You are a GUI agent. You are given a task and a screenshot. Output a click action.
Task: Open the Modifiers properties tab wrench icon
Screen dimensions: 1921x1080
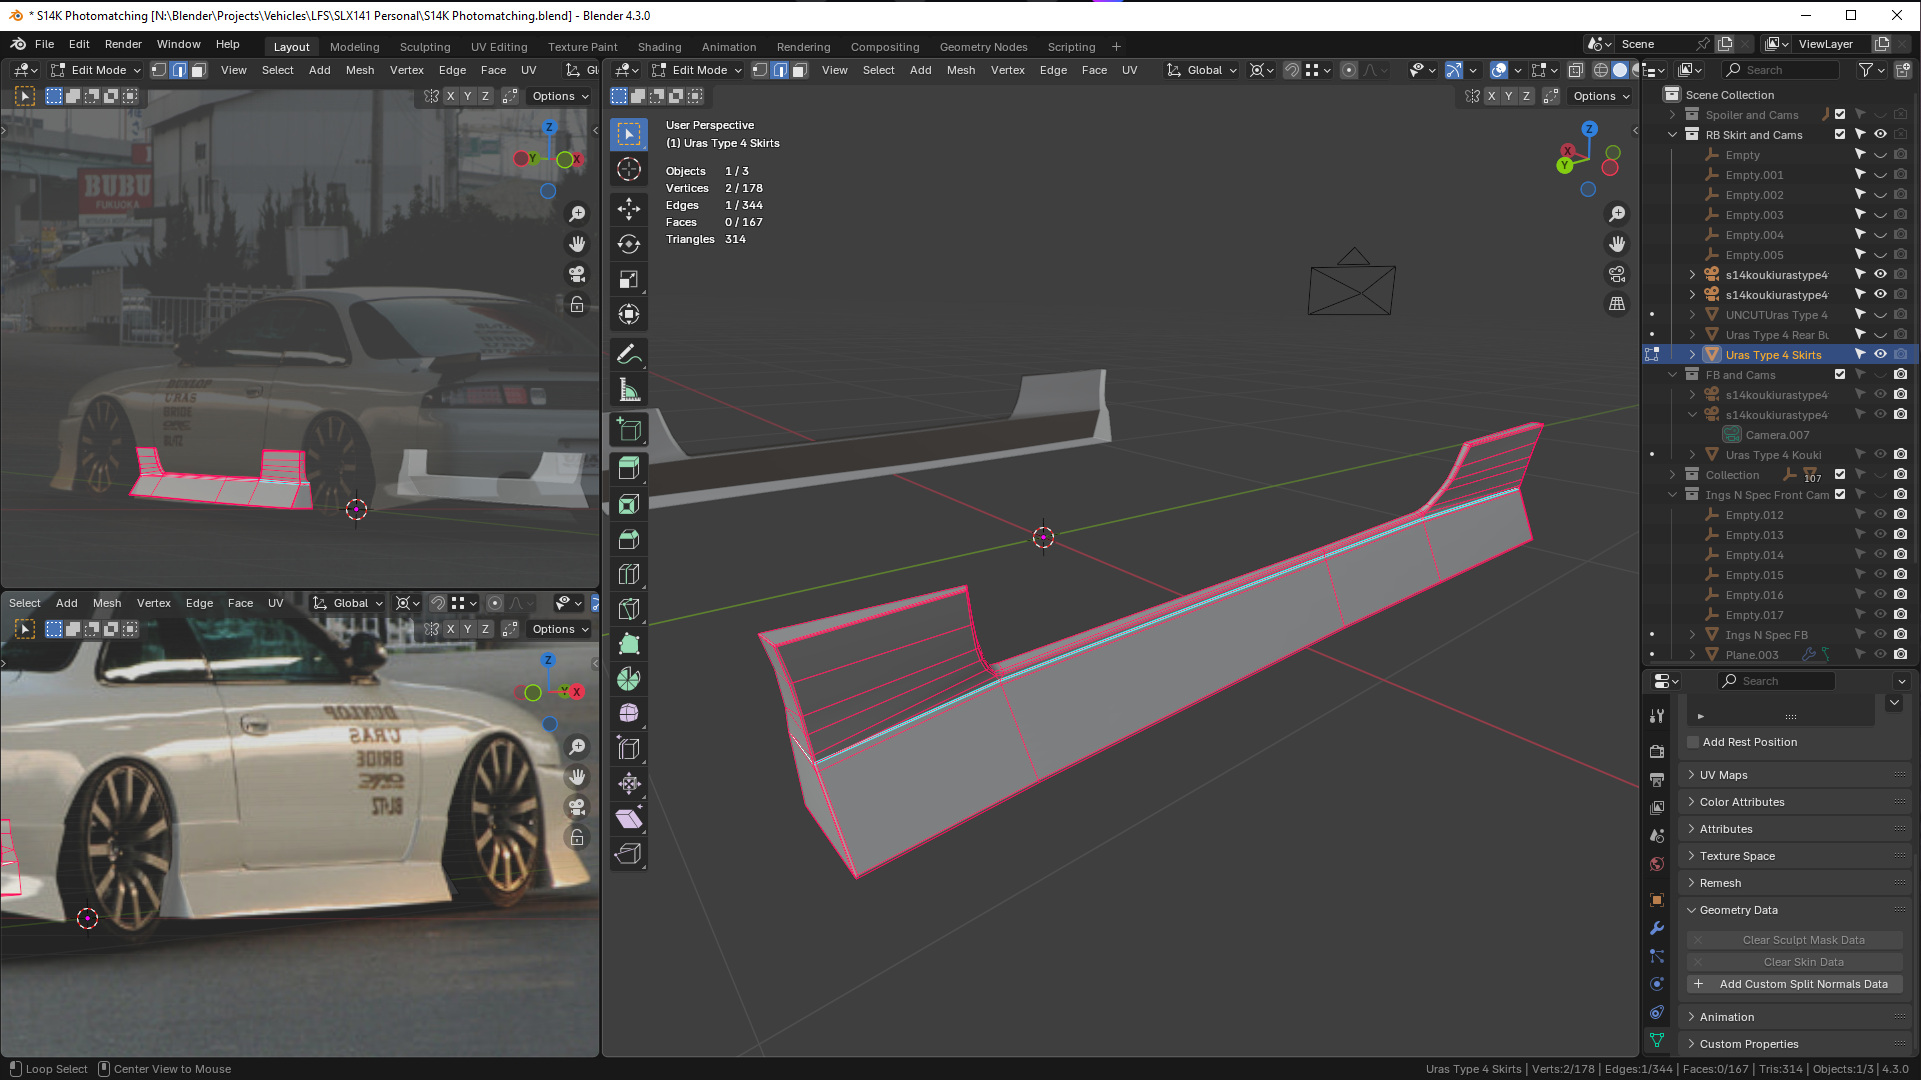(1657, 928)
